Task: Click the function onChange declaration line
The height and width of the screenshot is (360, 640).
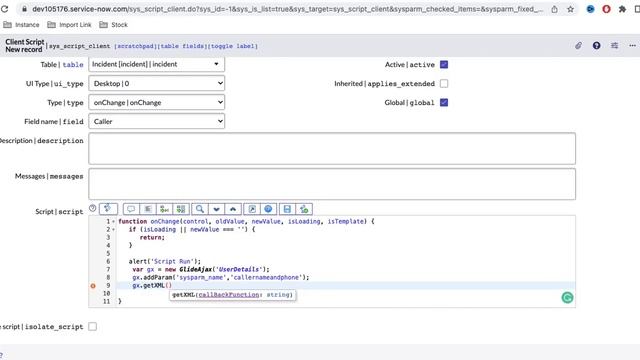Action: tap(246, 222)
